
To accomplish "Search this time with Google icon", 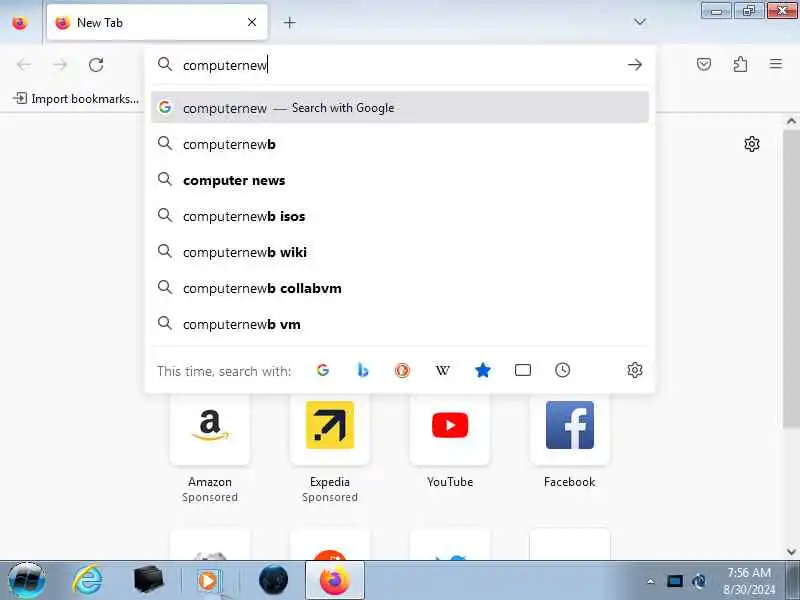I will coord(322,370).
